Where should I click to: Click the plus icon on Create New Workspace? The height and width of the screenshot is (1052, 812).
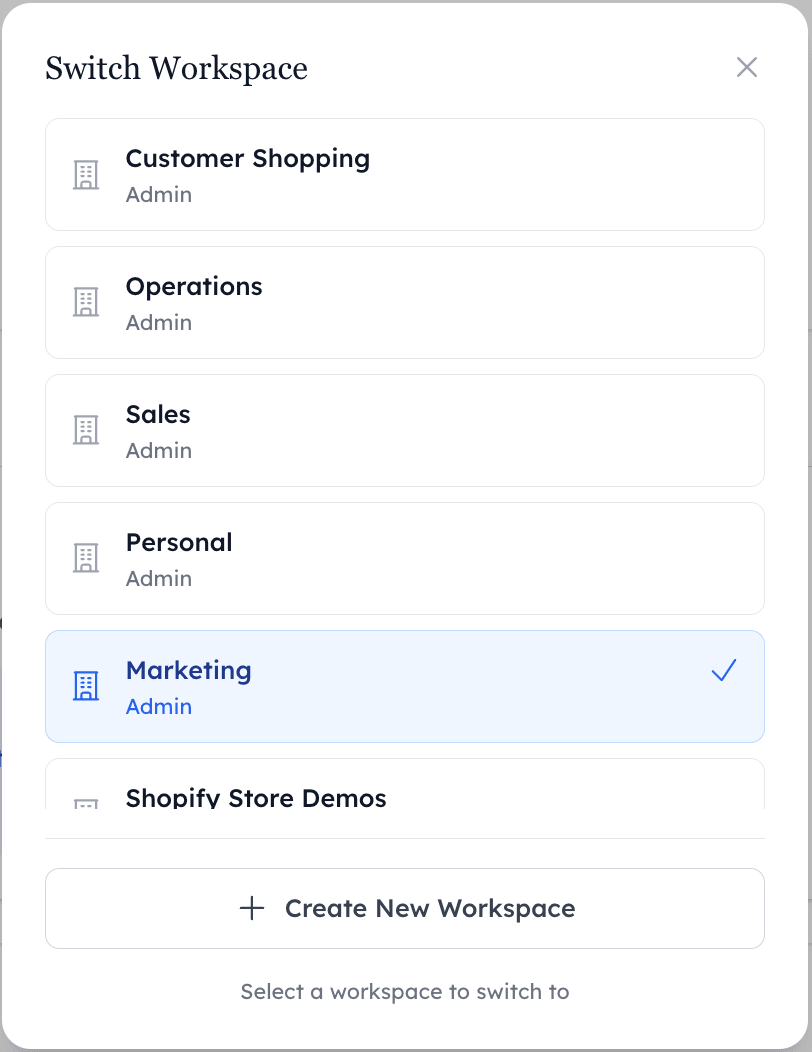click(252, 908)
